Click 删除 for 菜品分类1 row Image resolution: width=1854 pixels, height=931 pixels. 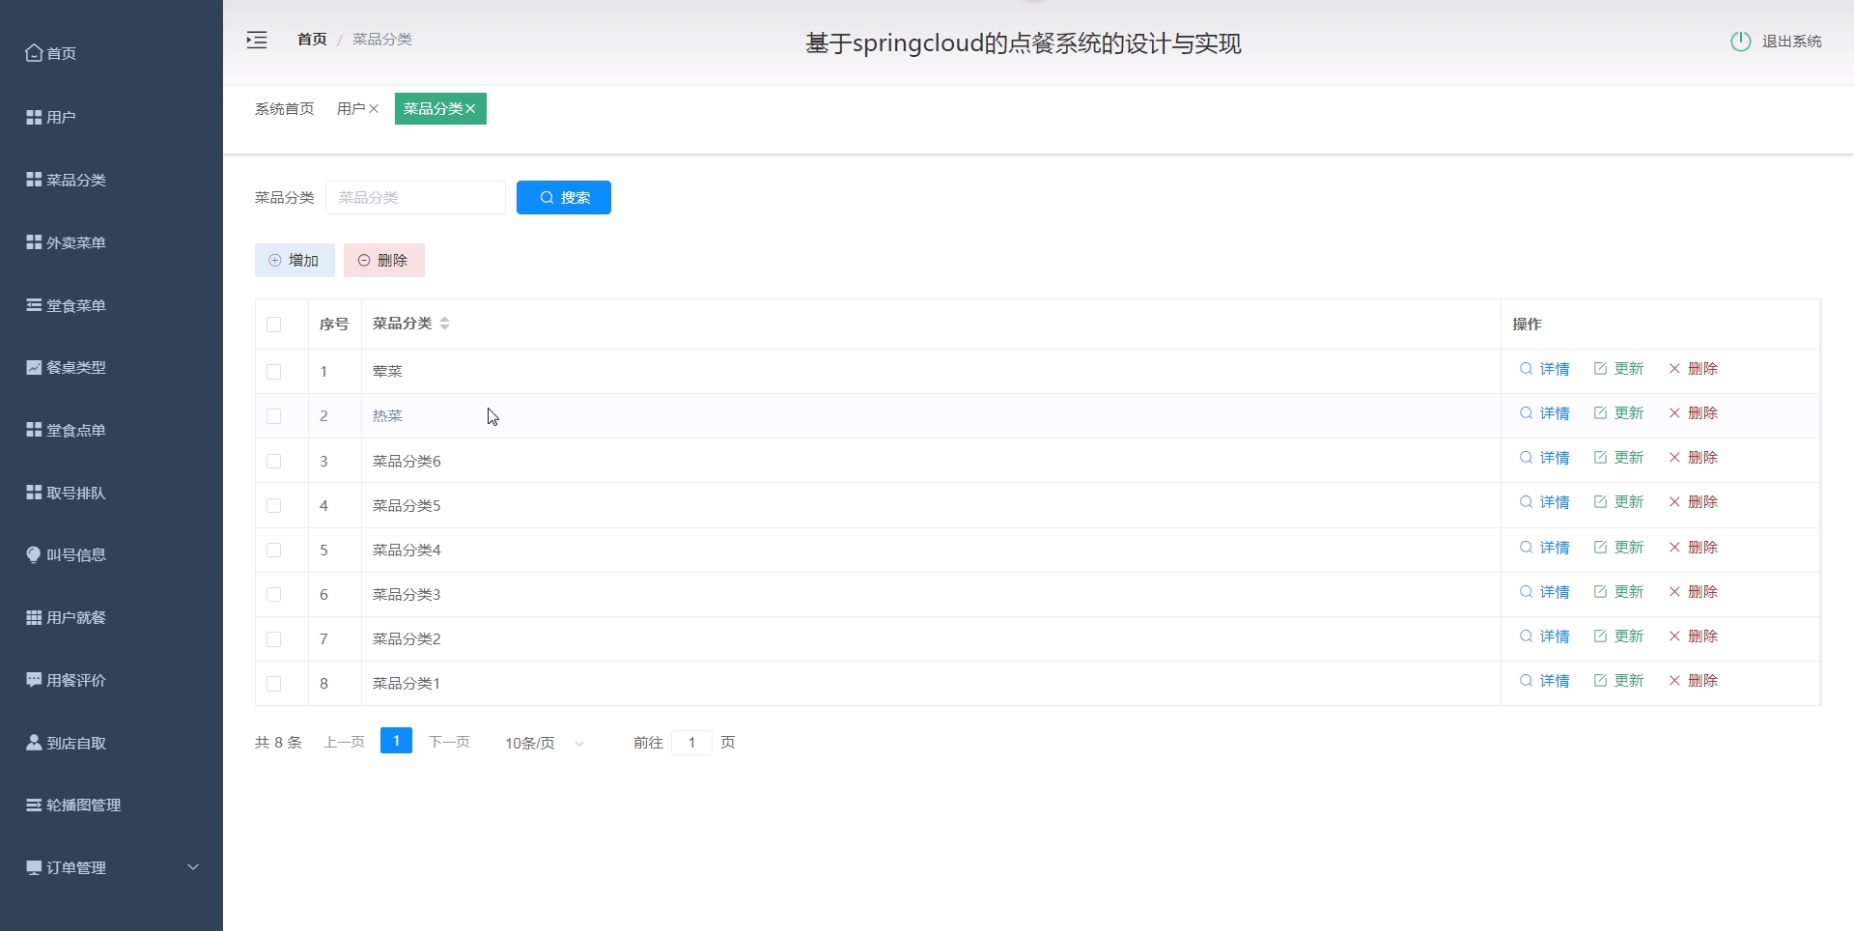[1693, 681]
